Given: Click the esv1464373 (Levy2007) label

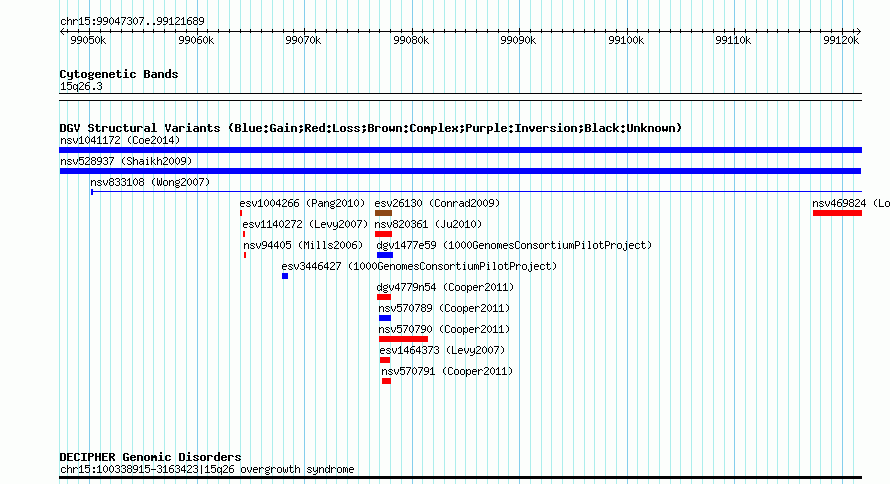Looking at the screenshot, I should coord(442,350).
